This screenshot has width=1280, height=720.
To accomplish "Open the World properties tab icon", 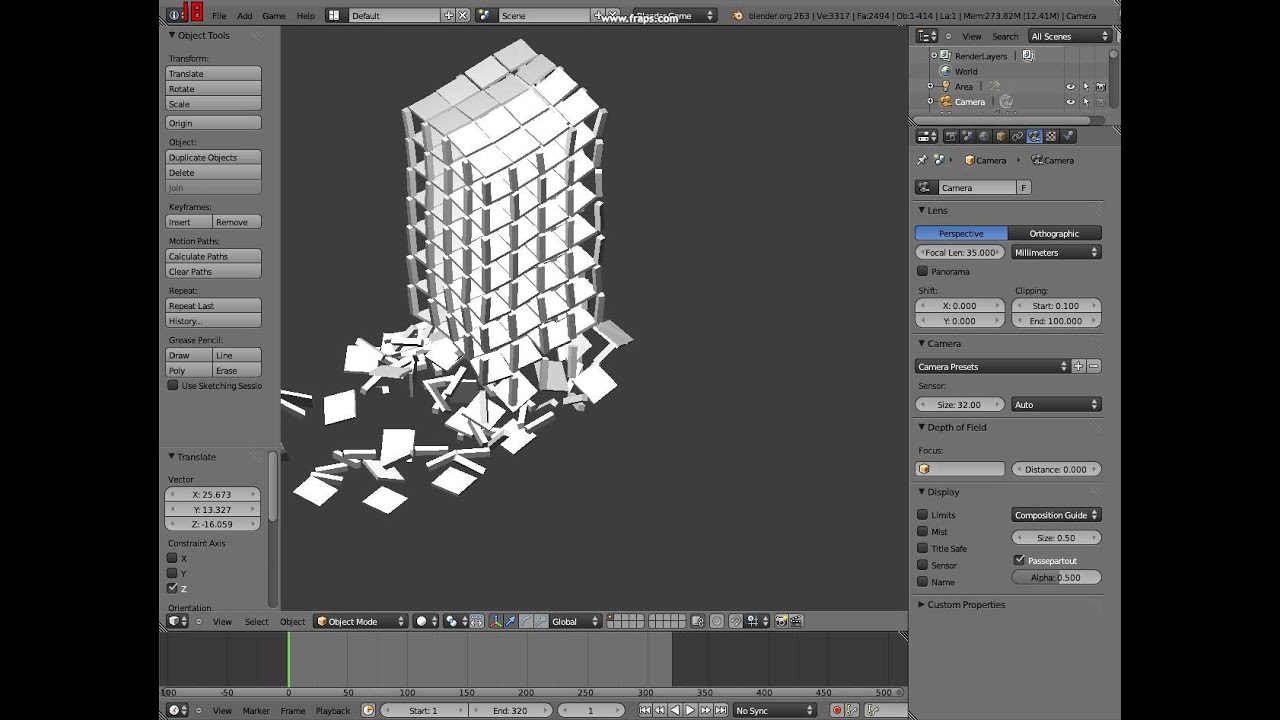I will (984, 136).
